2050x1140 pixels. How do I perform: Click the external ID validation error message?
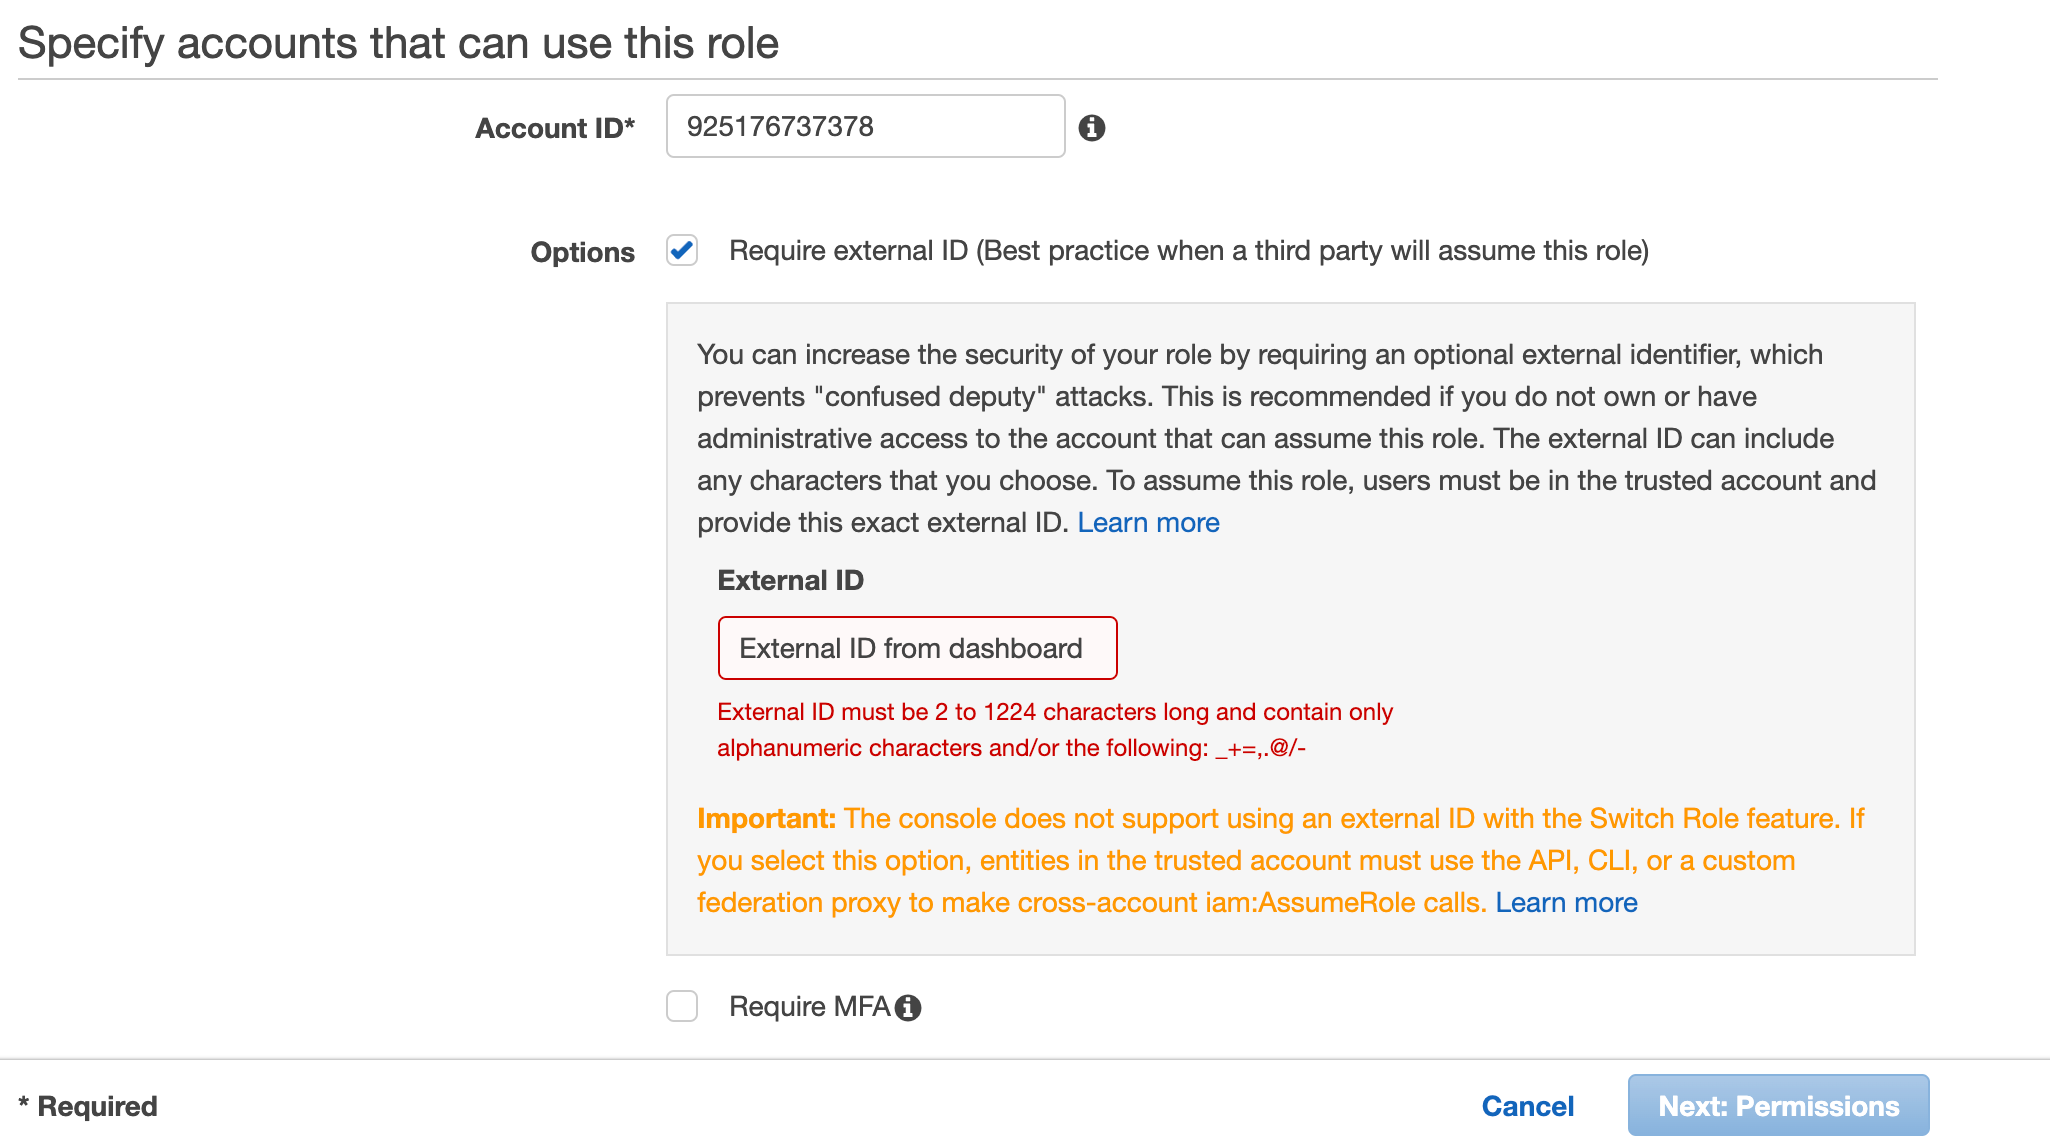(x=1054, y=730)
